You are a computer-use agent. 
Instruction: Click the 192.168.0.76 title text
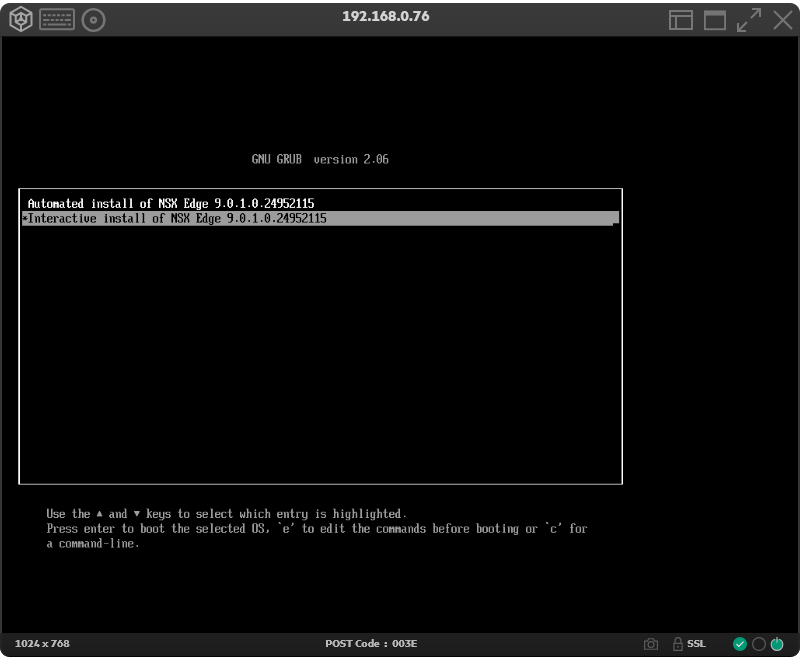385,16
